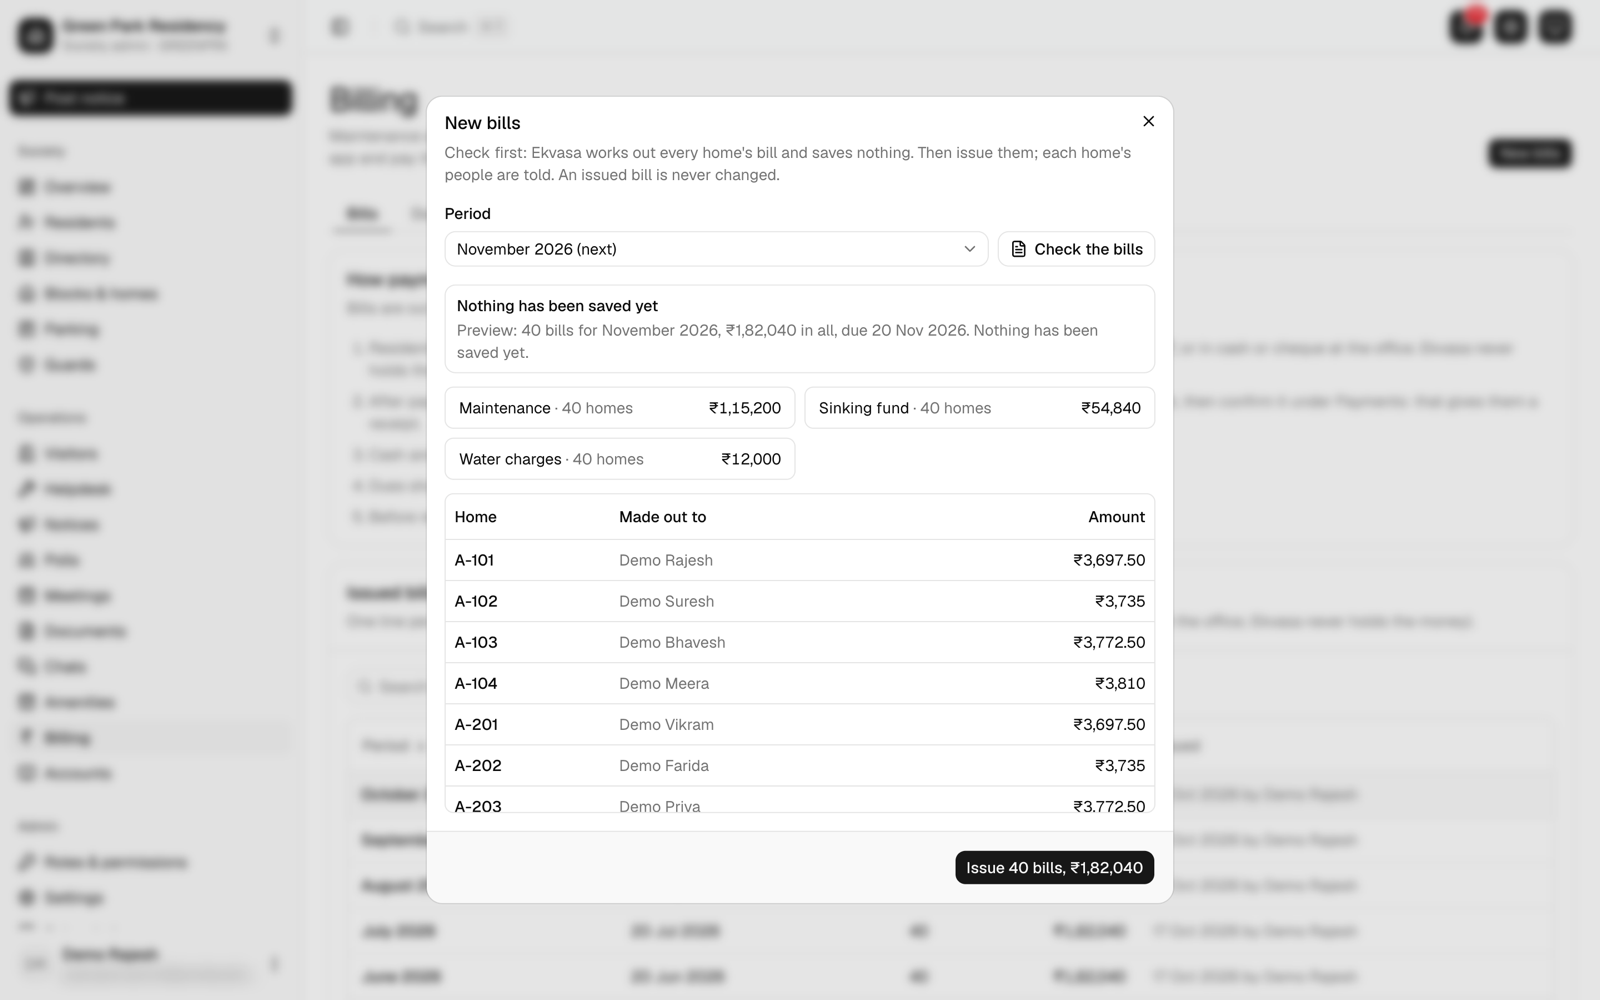Select the A-101 Demo Rajesh bill row

800,560
